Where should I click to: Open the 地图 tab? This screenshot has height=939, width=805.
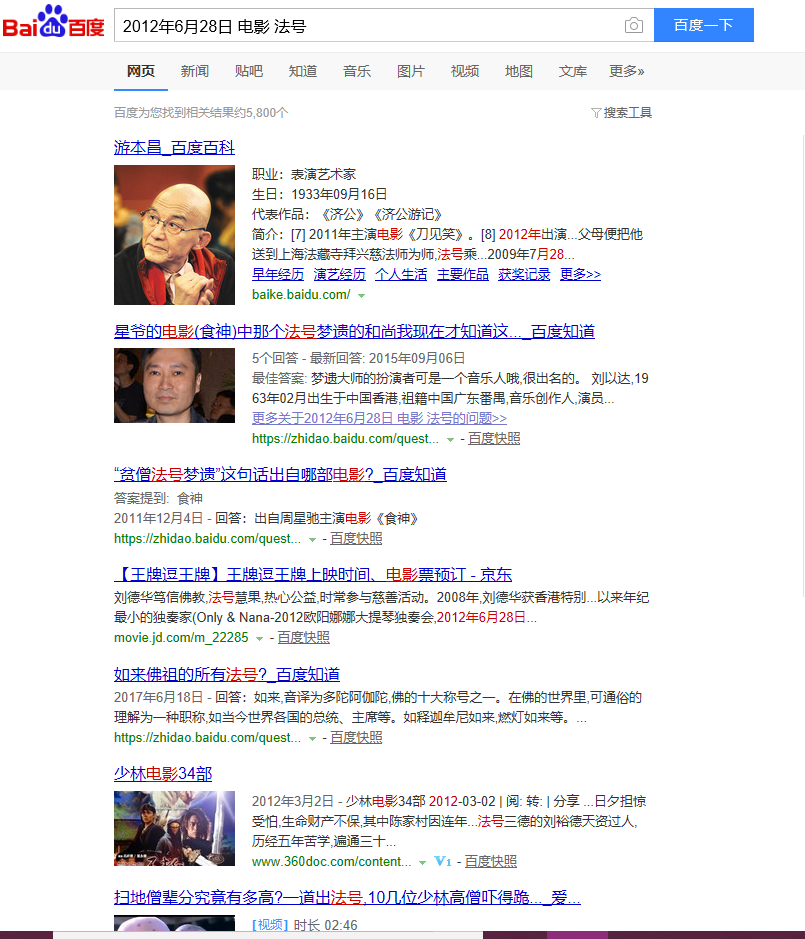[x=519, y=71]
